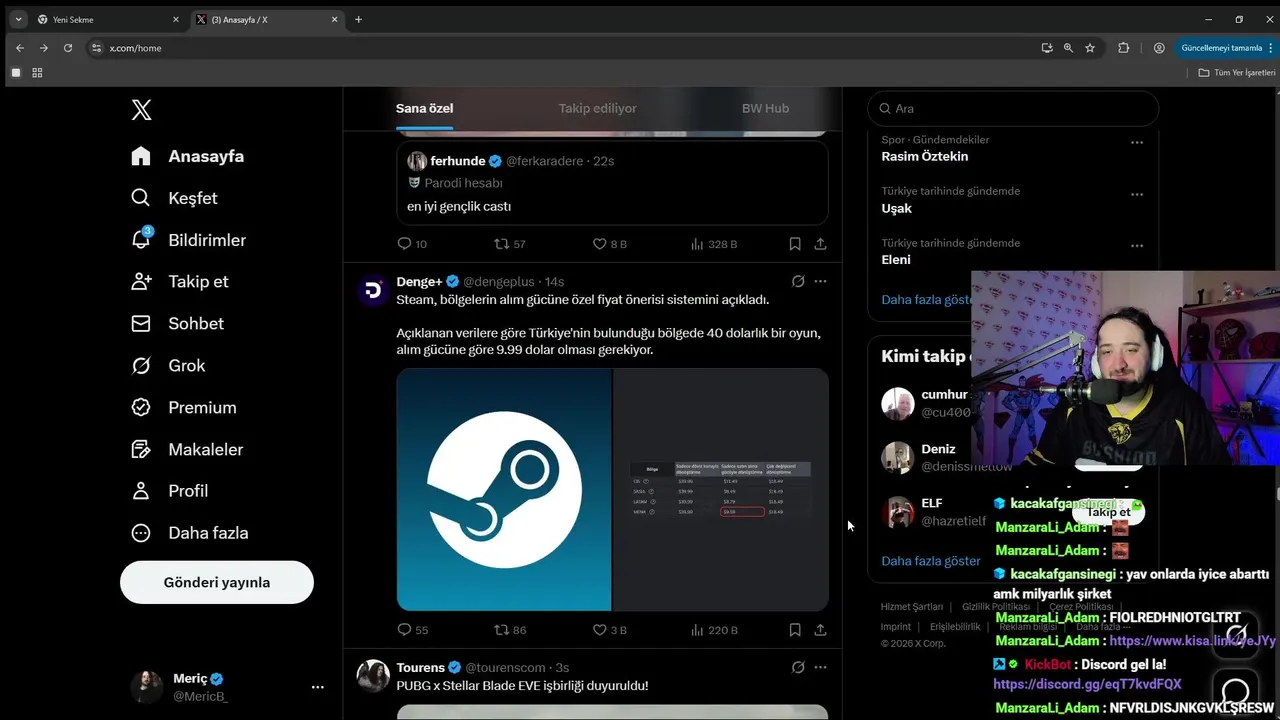The image size is (1280, 720).
Task: Open new browser tab with plus
Action: pyautogui.click(x=358, y=19)
